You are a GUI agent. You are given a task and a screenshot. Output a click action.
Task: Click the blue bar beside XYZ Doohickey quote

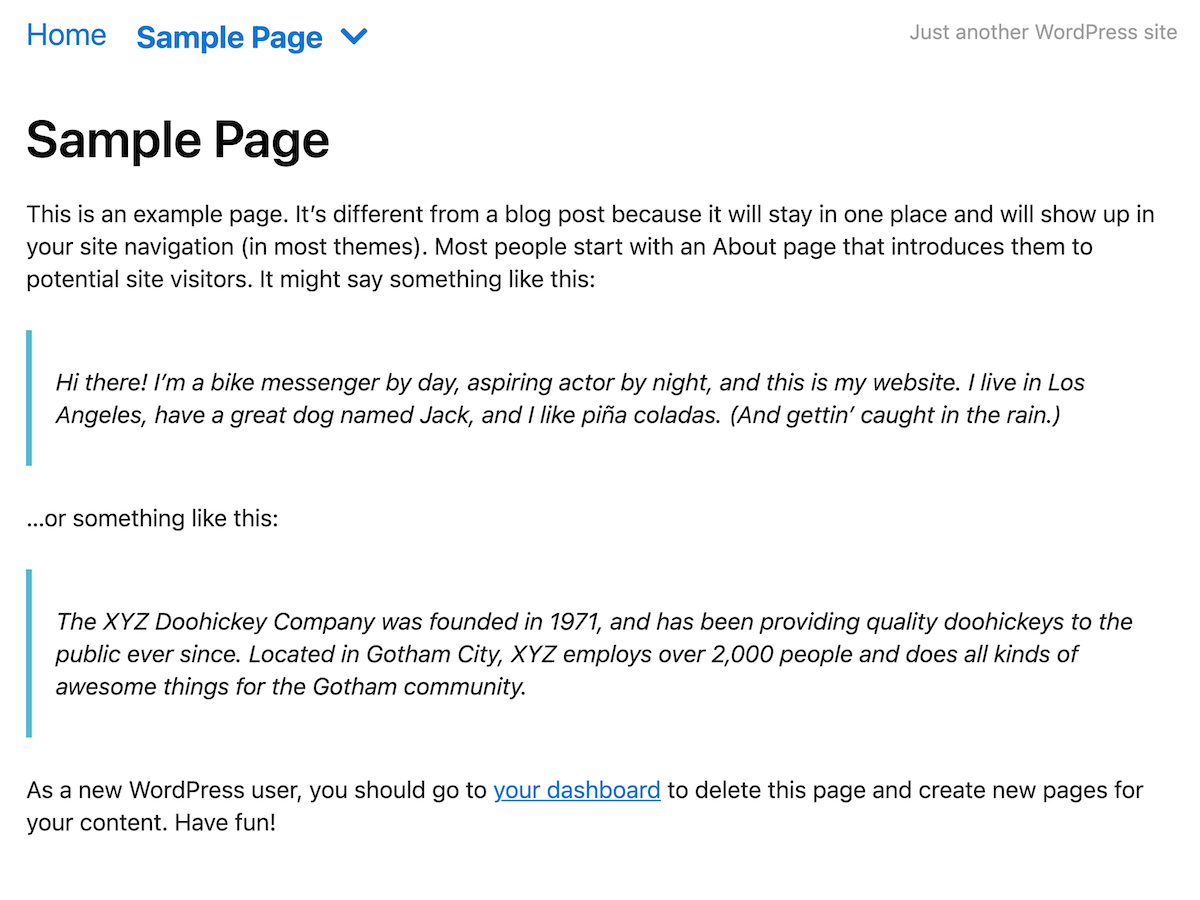coord(29,653)
